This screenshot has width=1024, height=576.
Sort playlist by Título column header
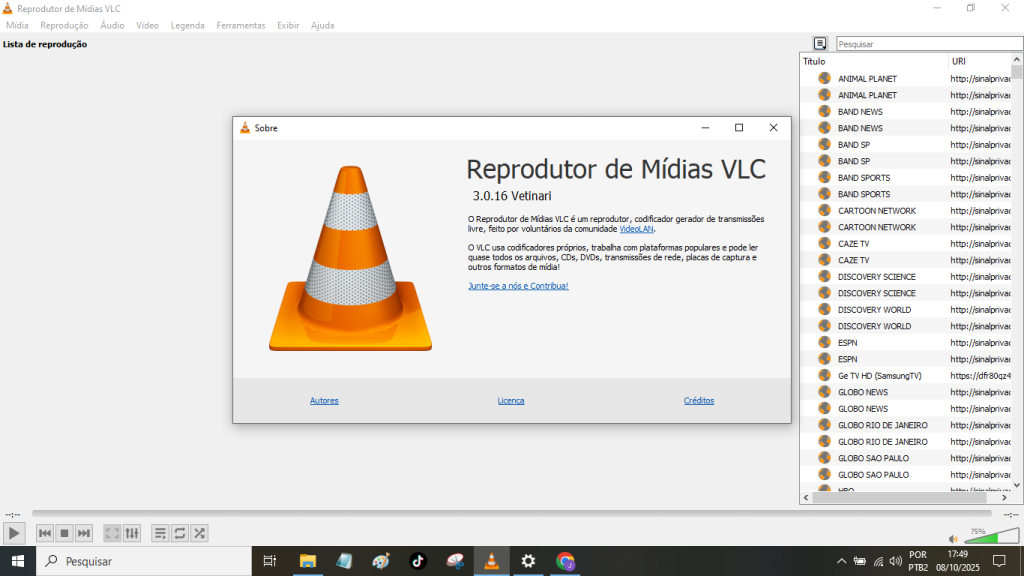tap(874, 61)
